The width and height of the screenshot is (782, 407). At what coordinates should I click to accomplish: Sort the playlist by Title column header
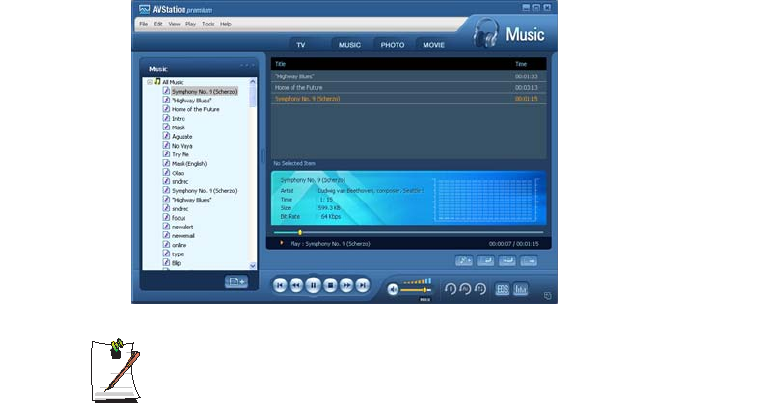[281, 64]
